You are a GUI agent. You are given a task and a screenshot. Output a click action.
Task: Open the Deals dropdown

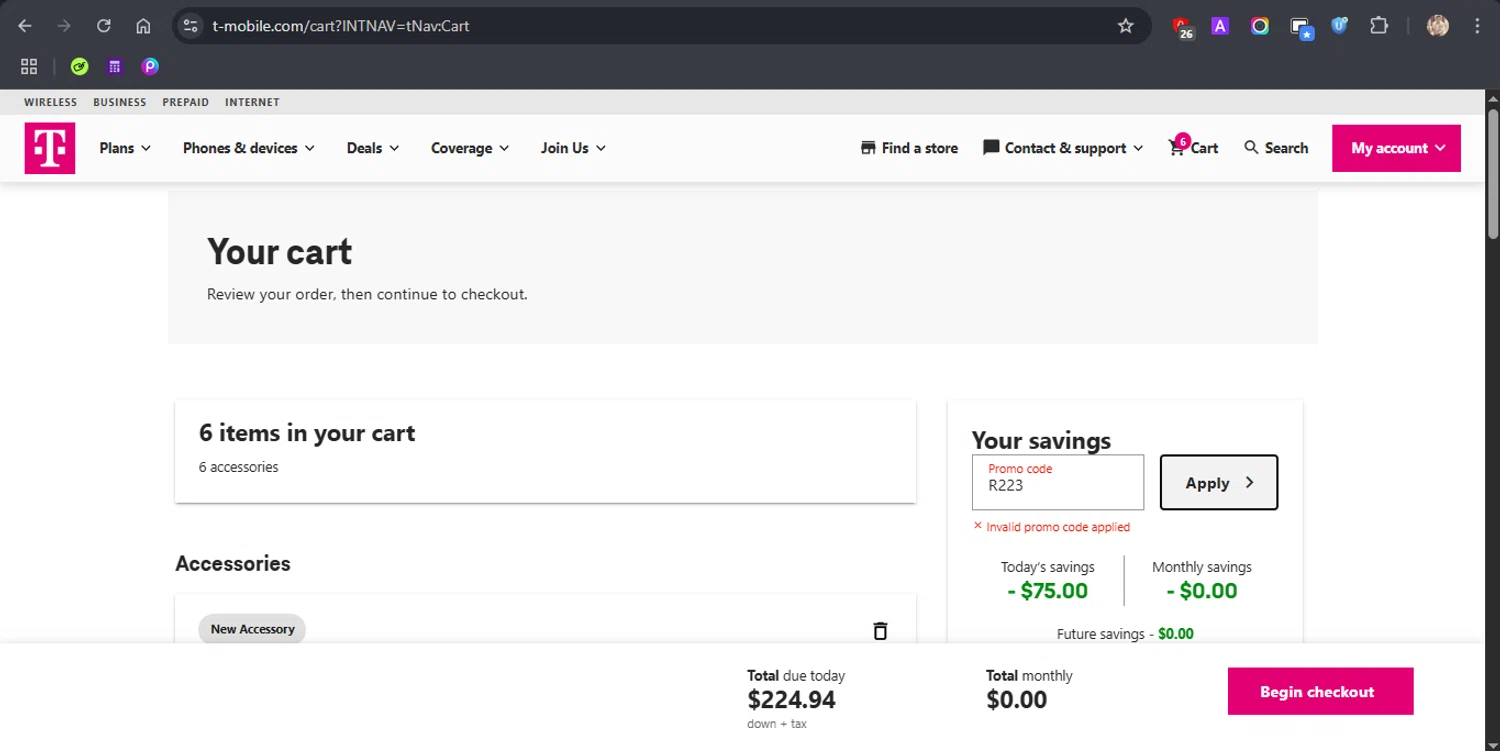tap(373, 148)
